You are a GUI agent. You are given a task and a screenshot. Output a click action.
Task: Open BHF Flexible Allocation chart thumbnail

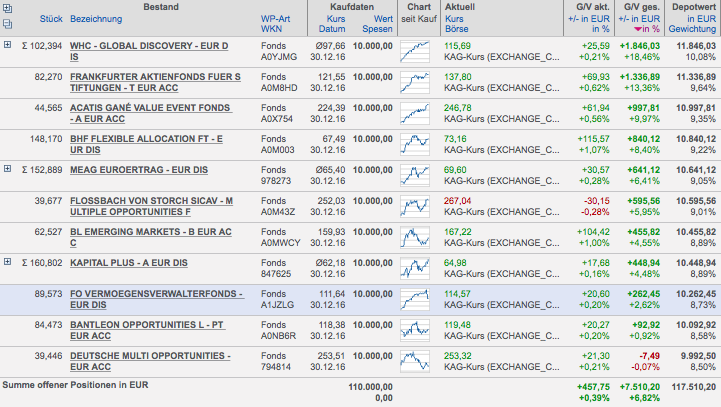point(415,144)
